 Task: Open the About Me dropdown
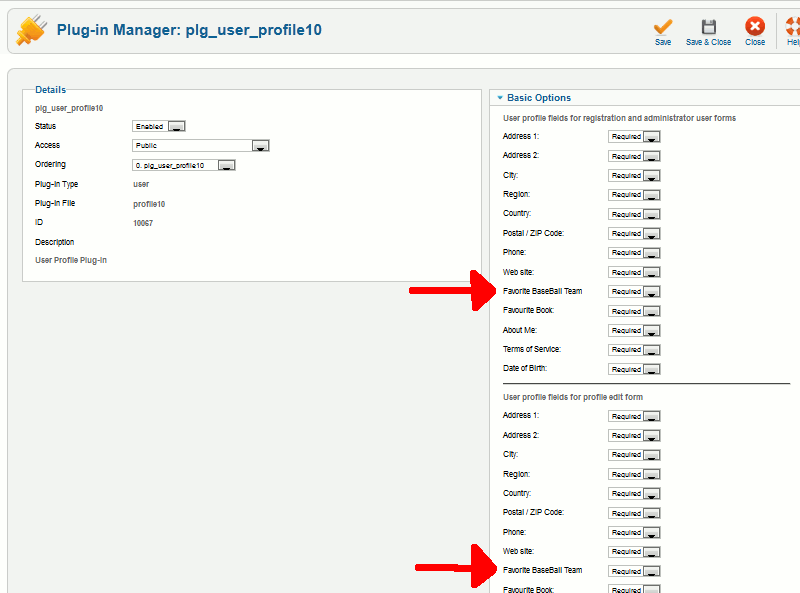coord(634,331)
